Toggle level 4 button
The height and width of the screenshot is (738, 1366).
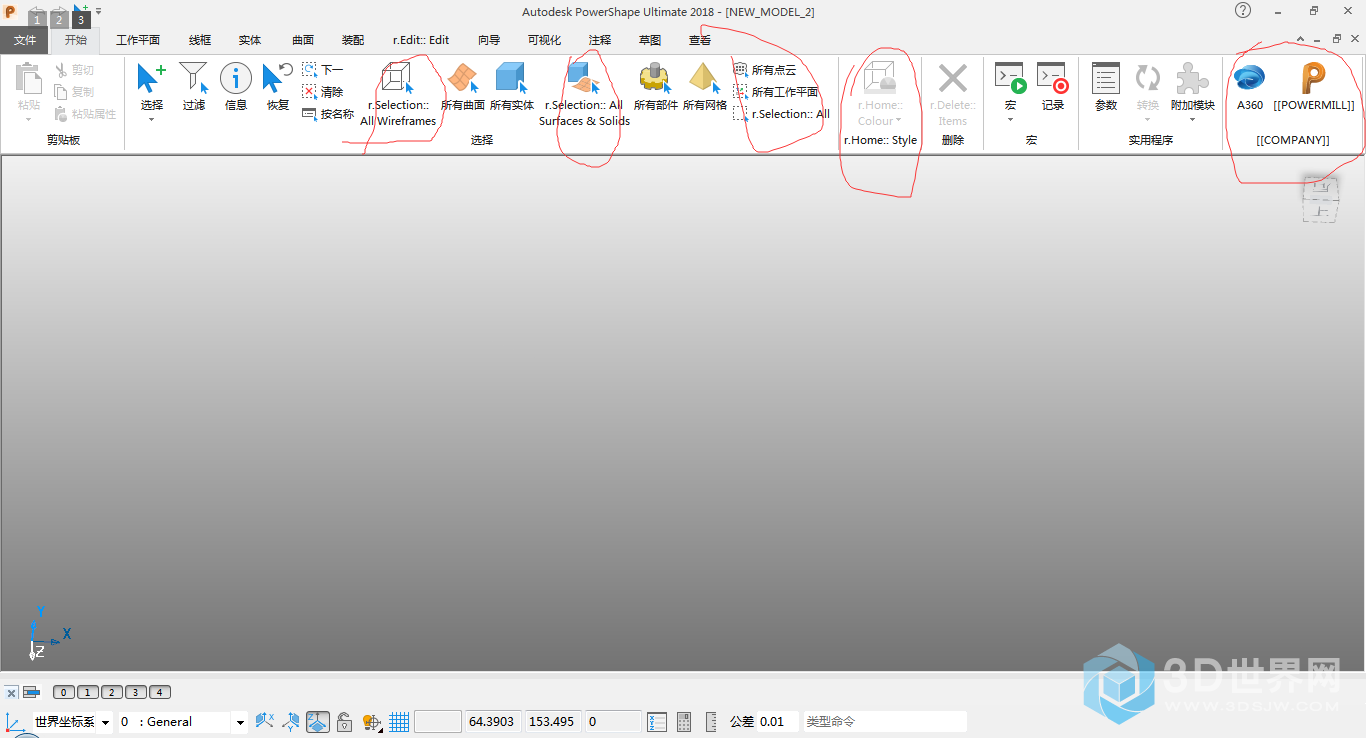click(x=160, y=692)
